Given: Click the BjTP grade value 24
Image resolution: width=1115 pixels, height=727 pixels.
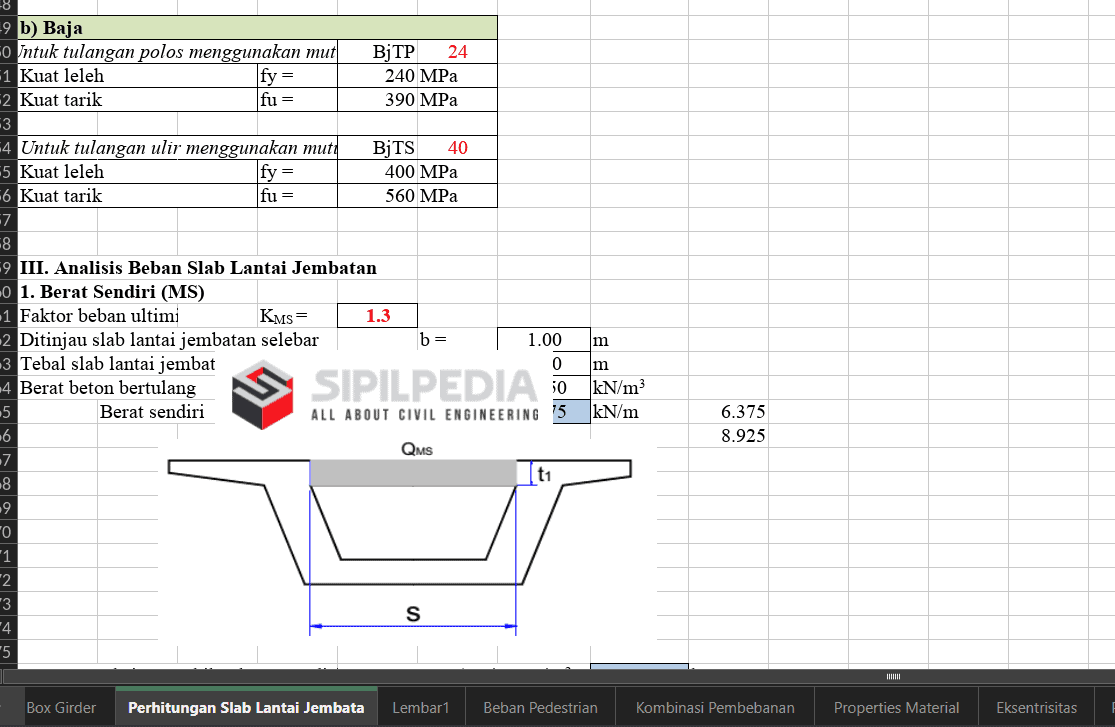Looking at the screenshot, I should [457, 52].
